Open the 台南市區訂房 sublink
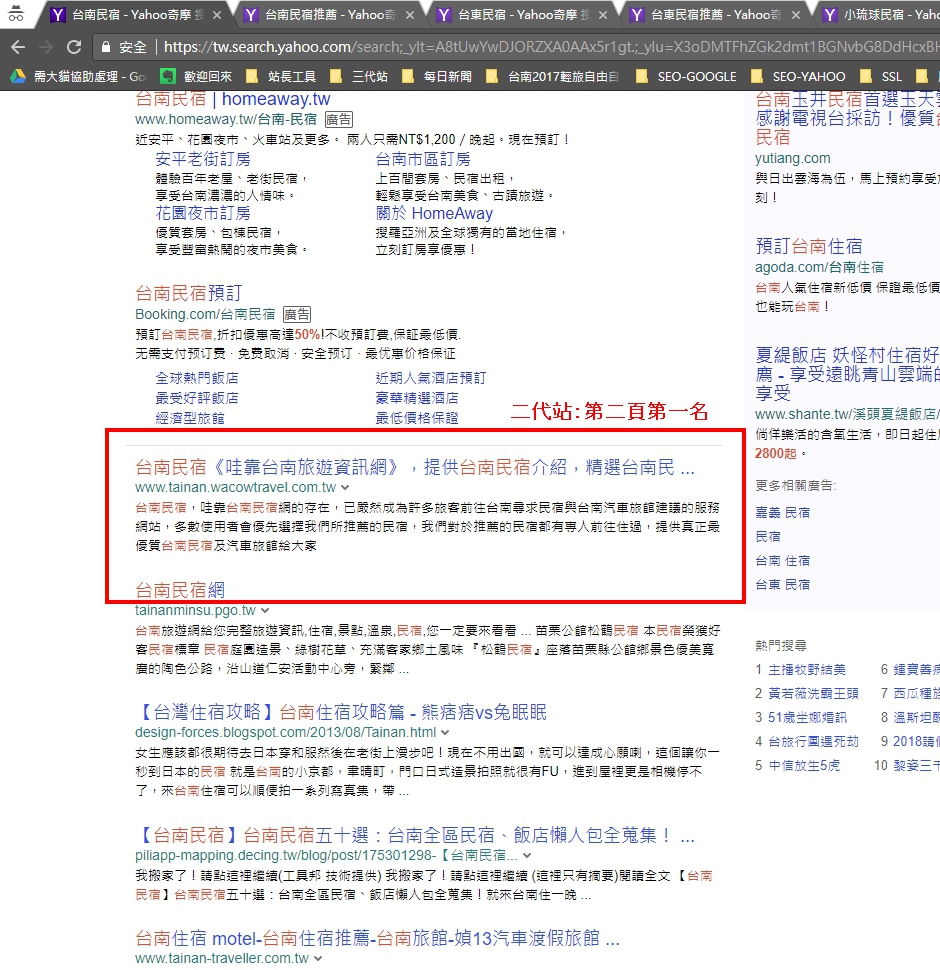This screenshot has width=940, height=970. 423,160
